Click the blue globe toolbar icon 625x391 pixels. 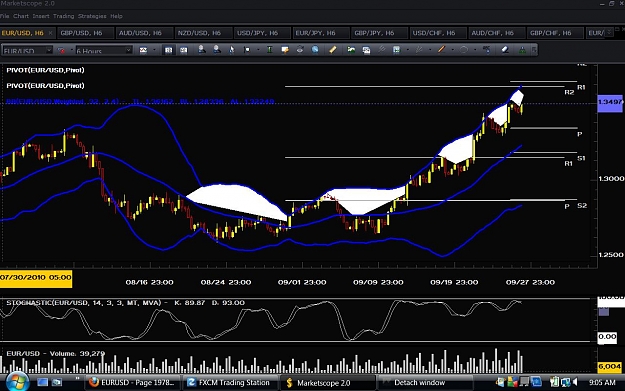315,50
